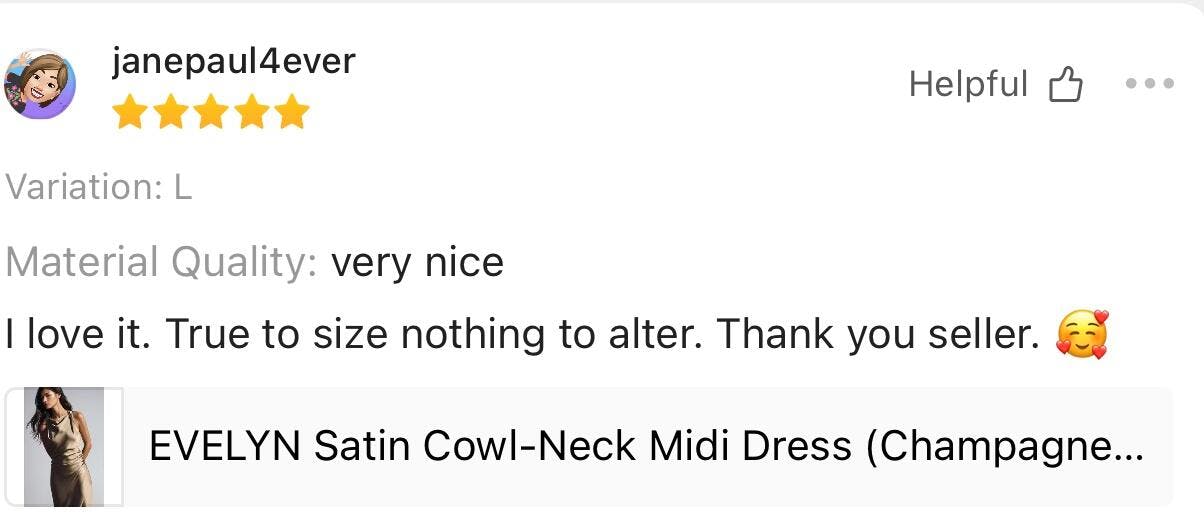Click the "(Champagne…" truncated title end
1204x515 pixels.
click(1004, 446)
